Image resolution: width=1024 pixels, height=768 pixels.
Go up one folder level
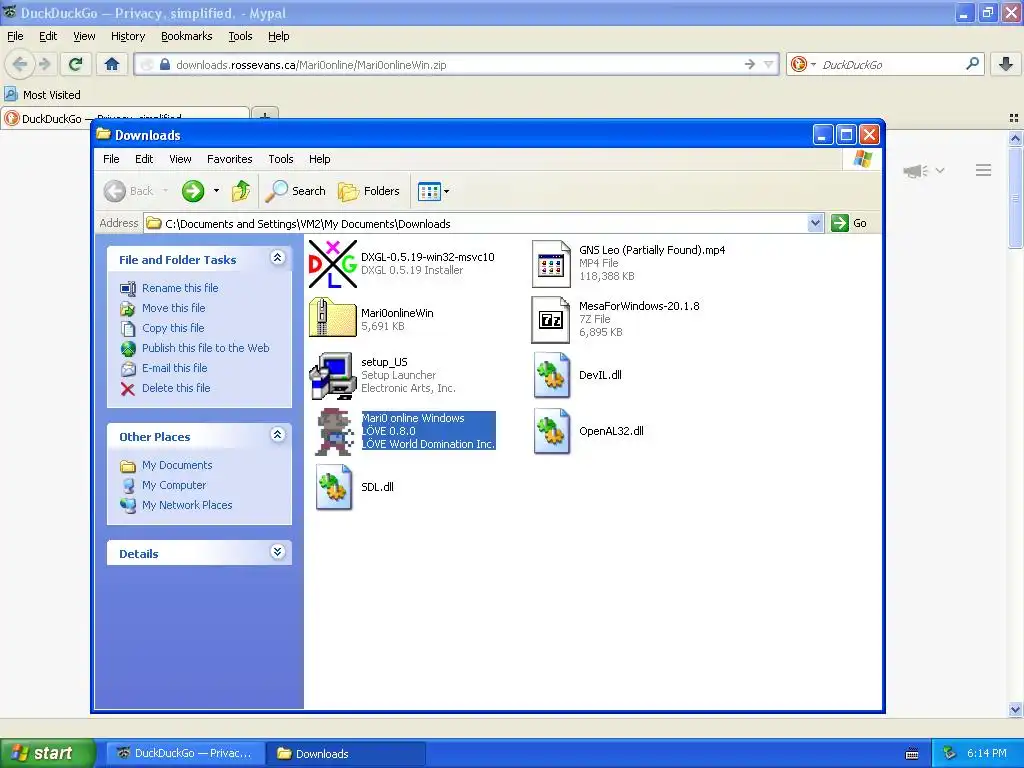tap(241, 191)
